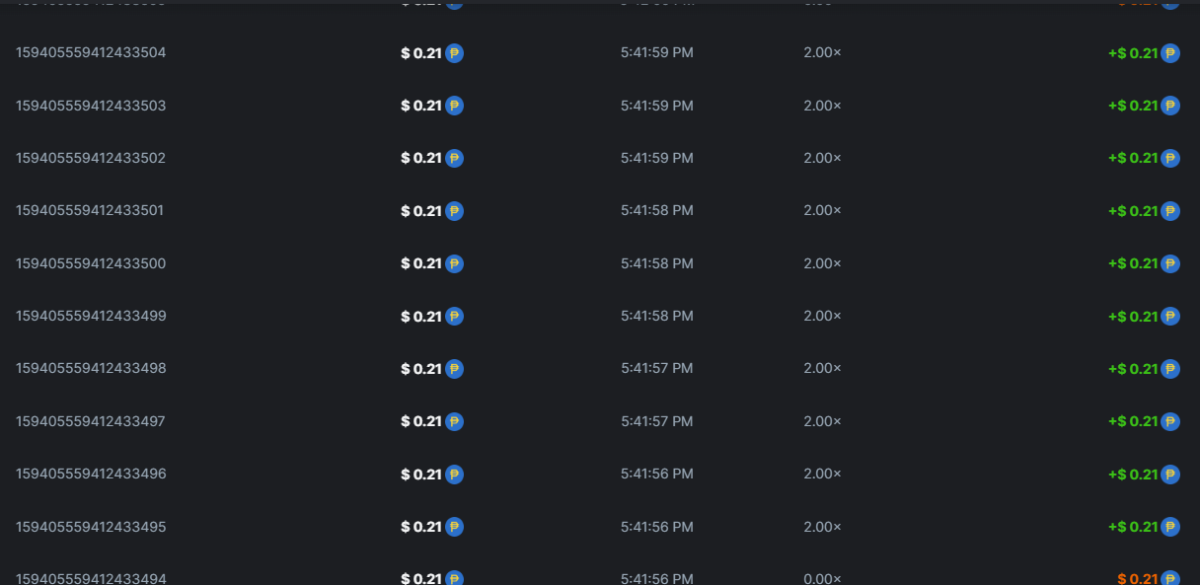Click the bet amount coin icon in row 159405559412433500

[x=454, y=264]
